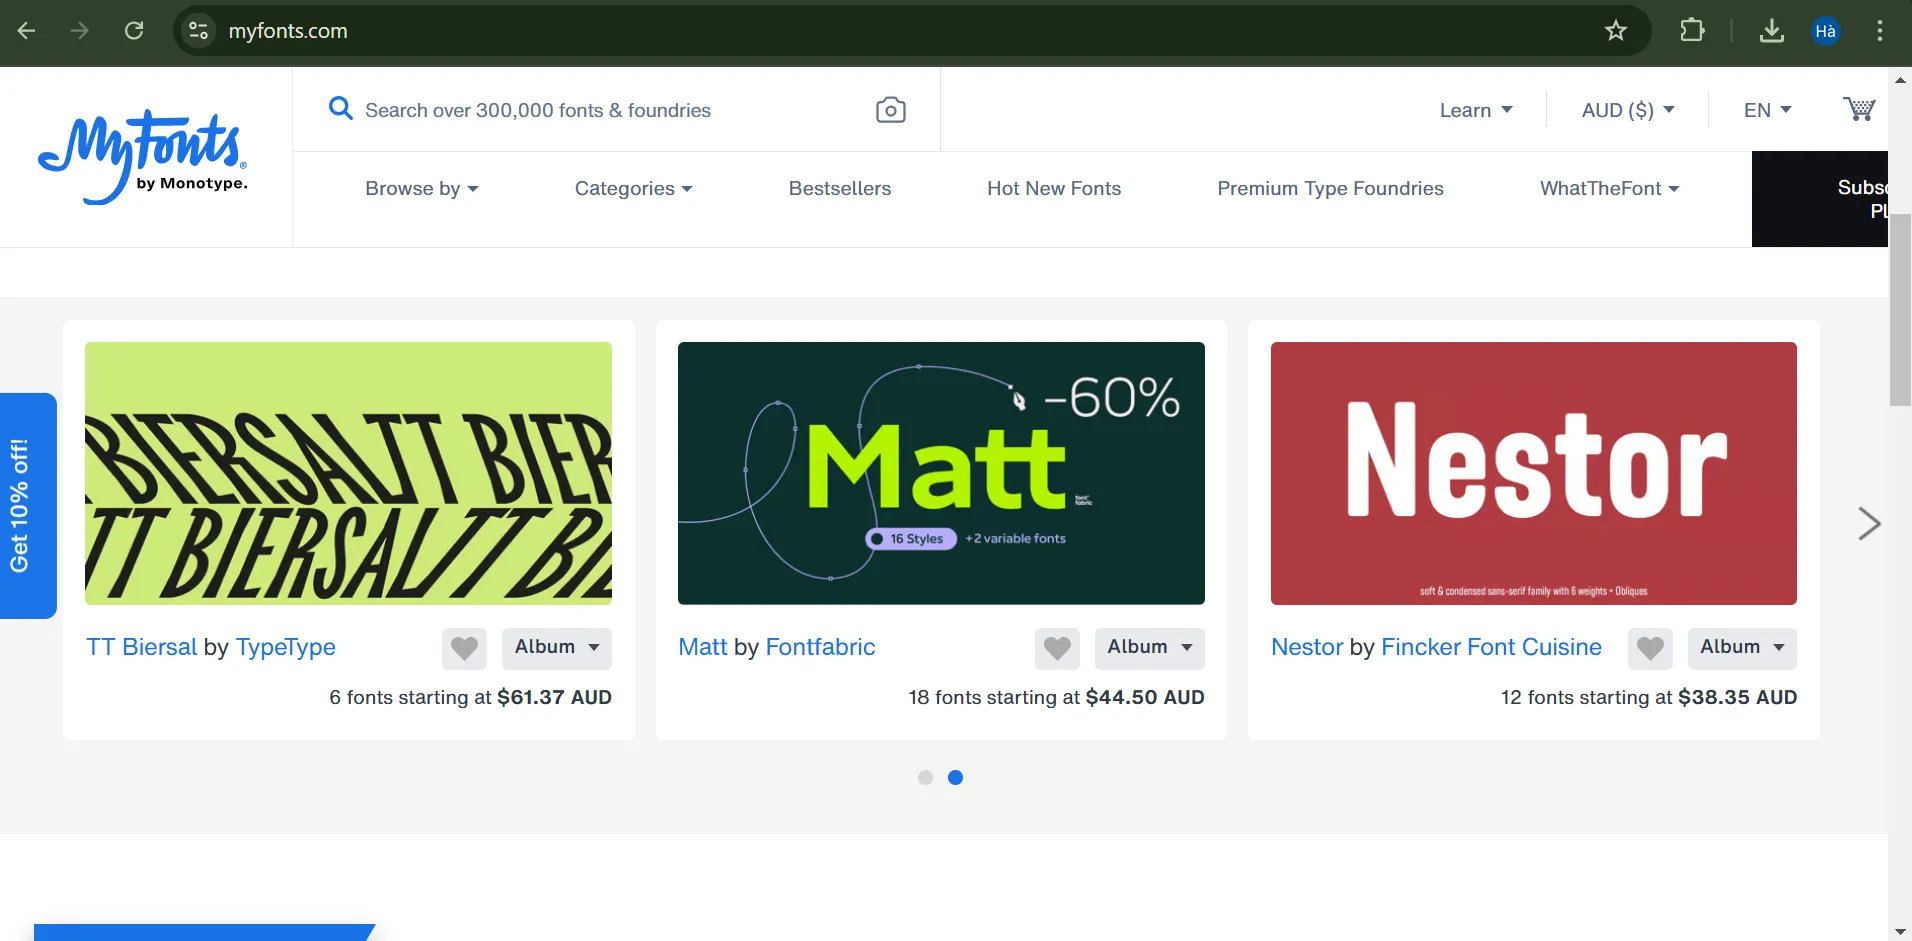
Task: Open the Nestor font link
Action: (1307, 647)
